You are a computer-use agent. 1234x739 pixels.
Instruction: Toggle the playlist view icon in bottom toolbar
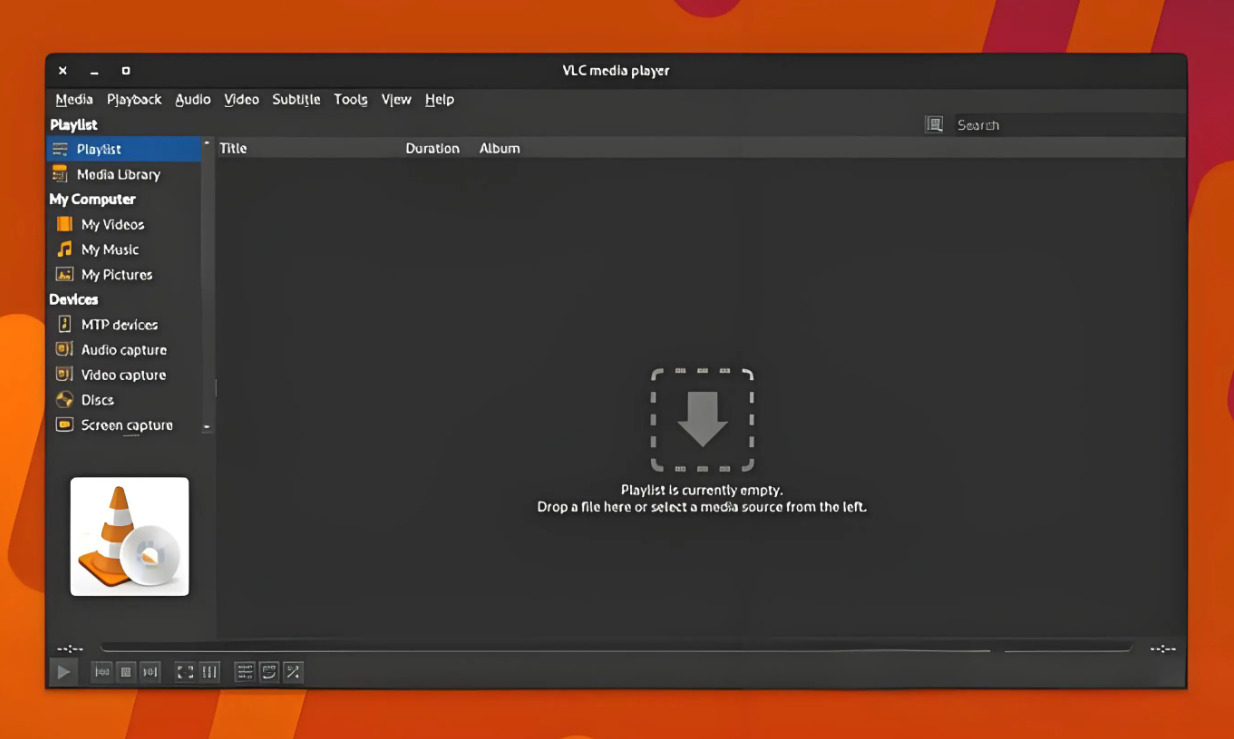click(245, 672)
